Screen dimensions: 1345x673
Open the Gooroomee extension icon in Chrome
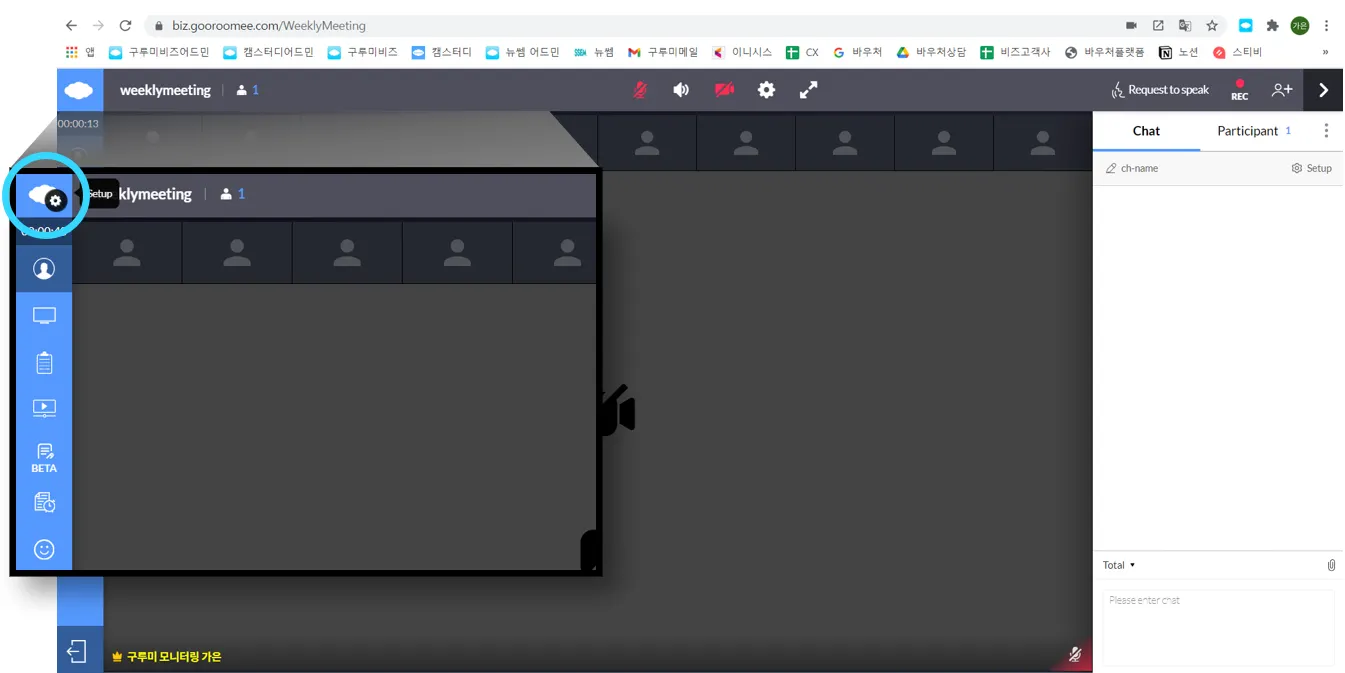[x=1246, y=25]
